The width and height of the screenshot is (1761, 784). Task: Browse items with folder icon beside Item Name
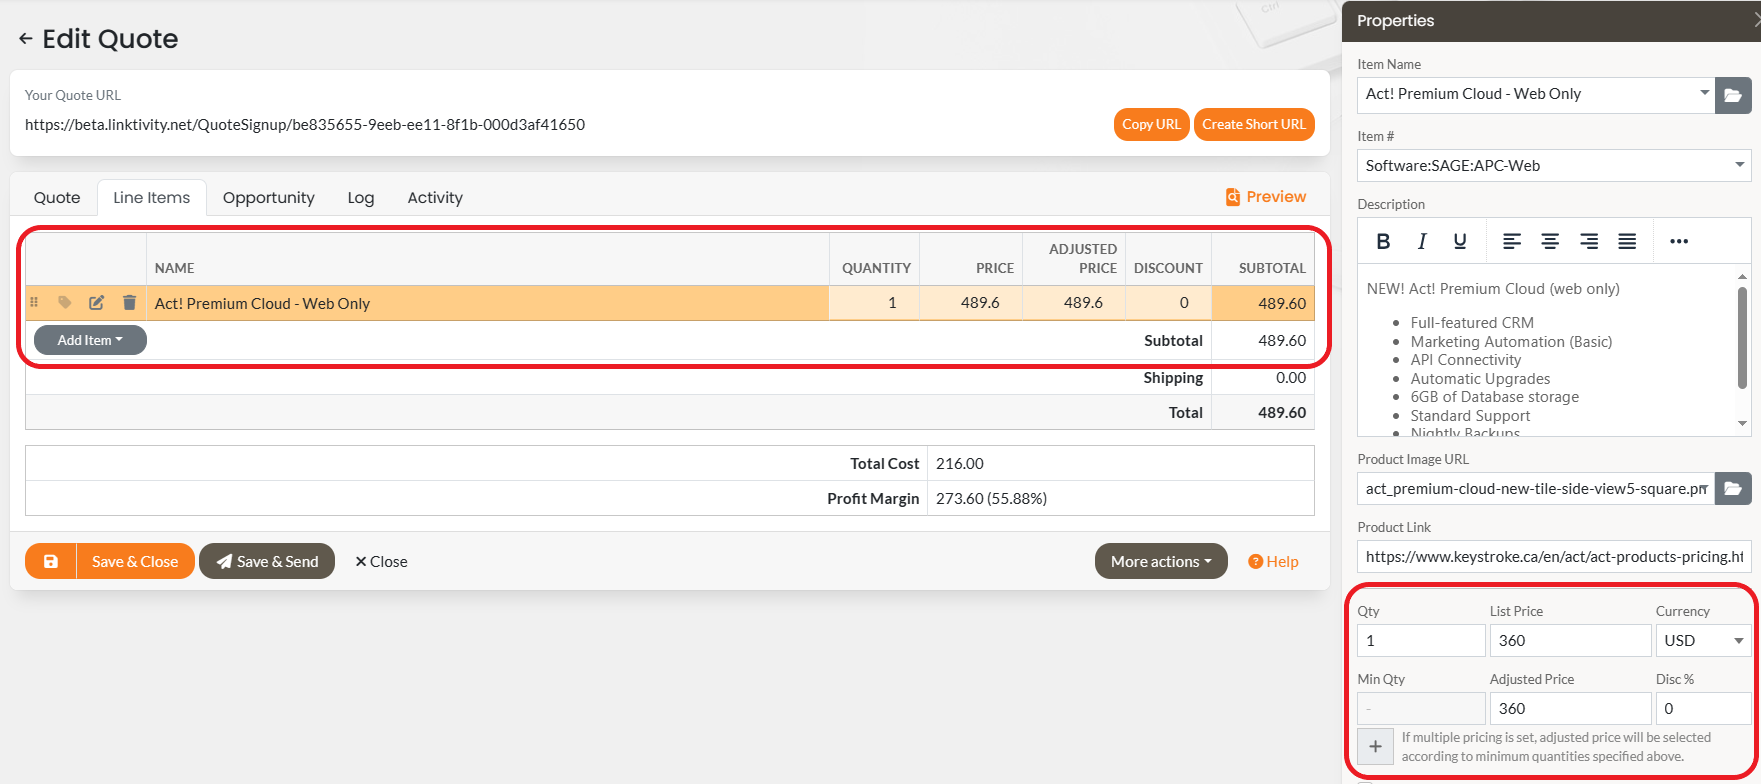(x=1733, y=95)
